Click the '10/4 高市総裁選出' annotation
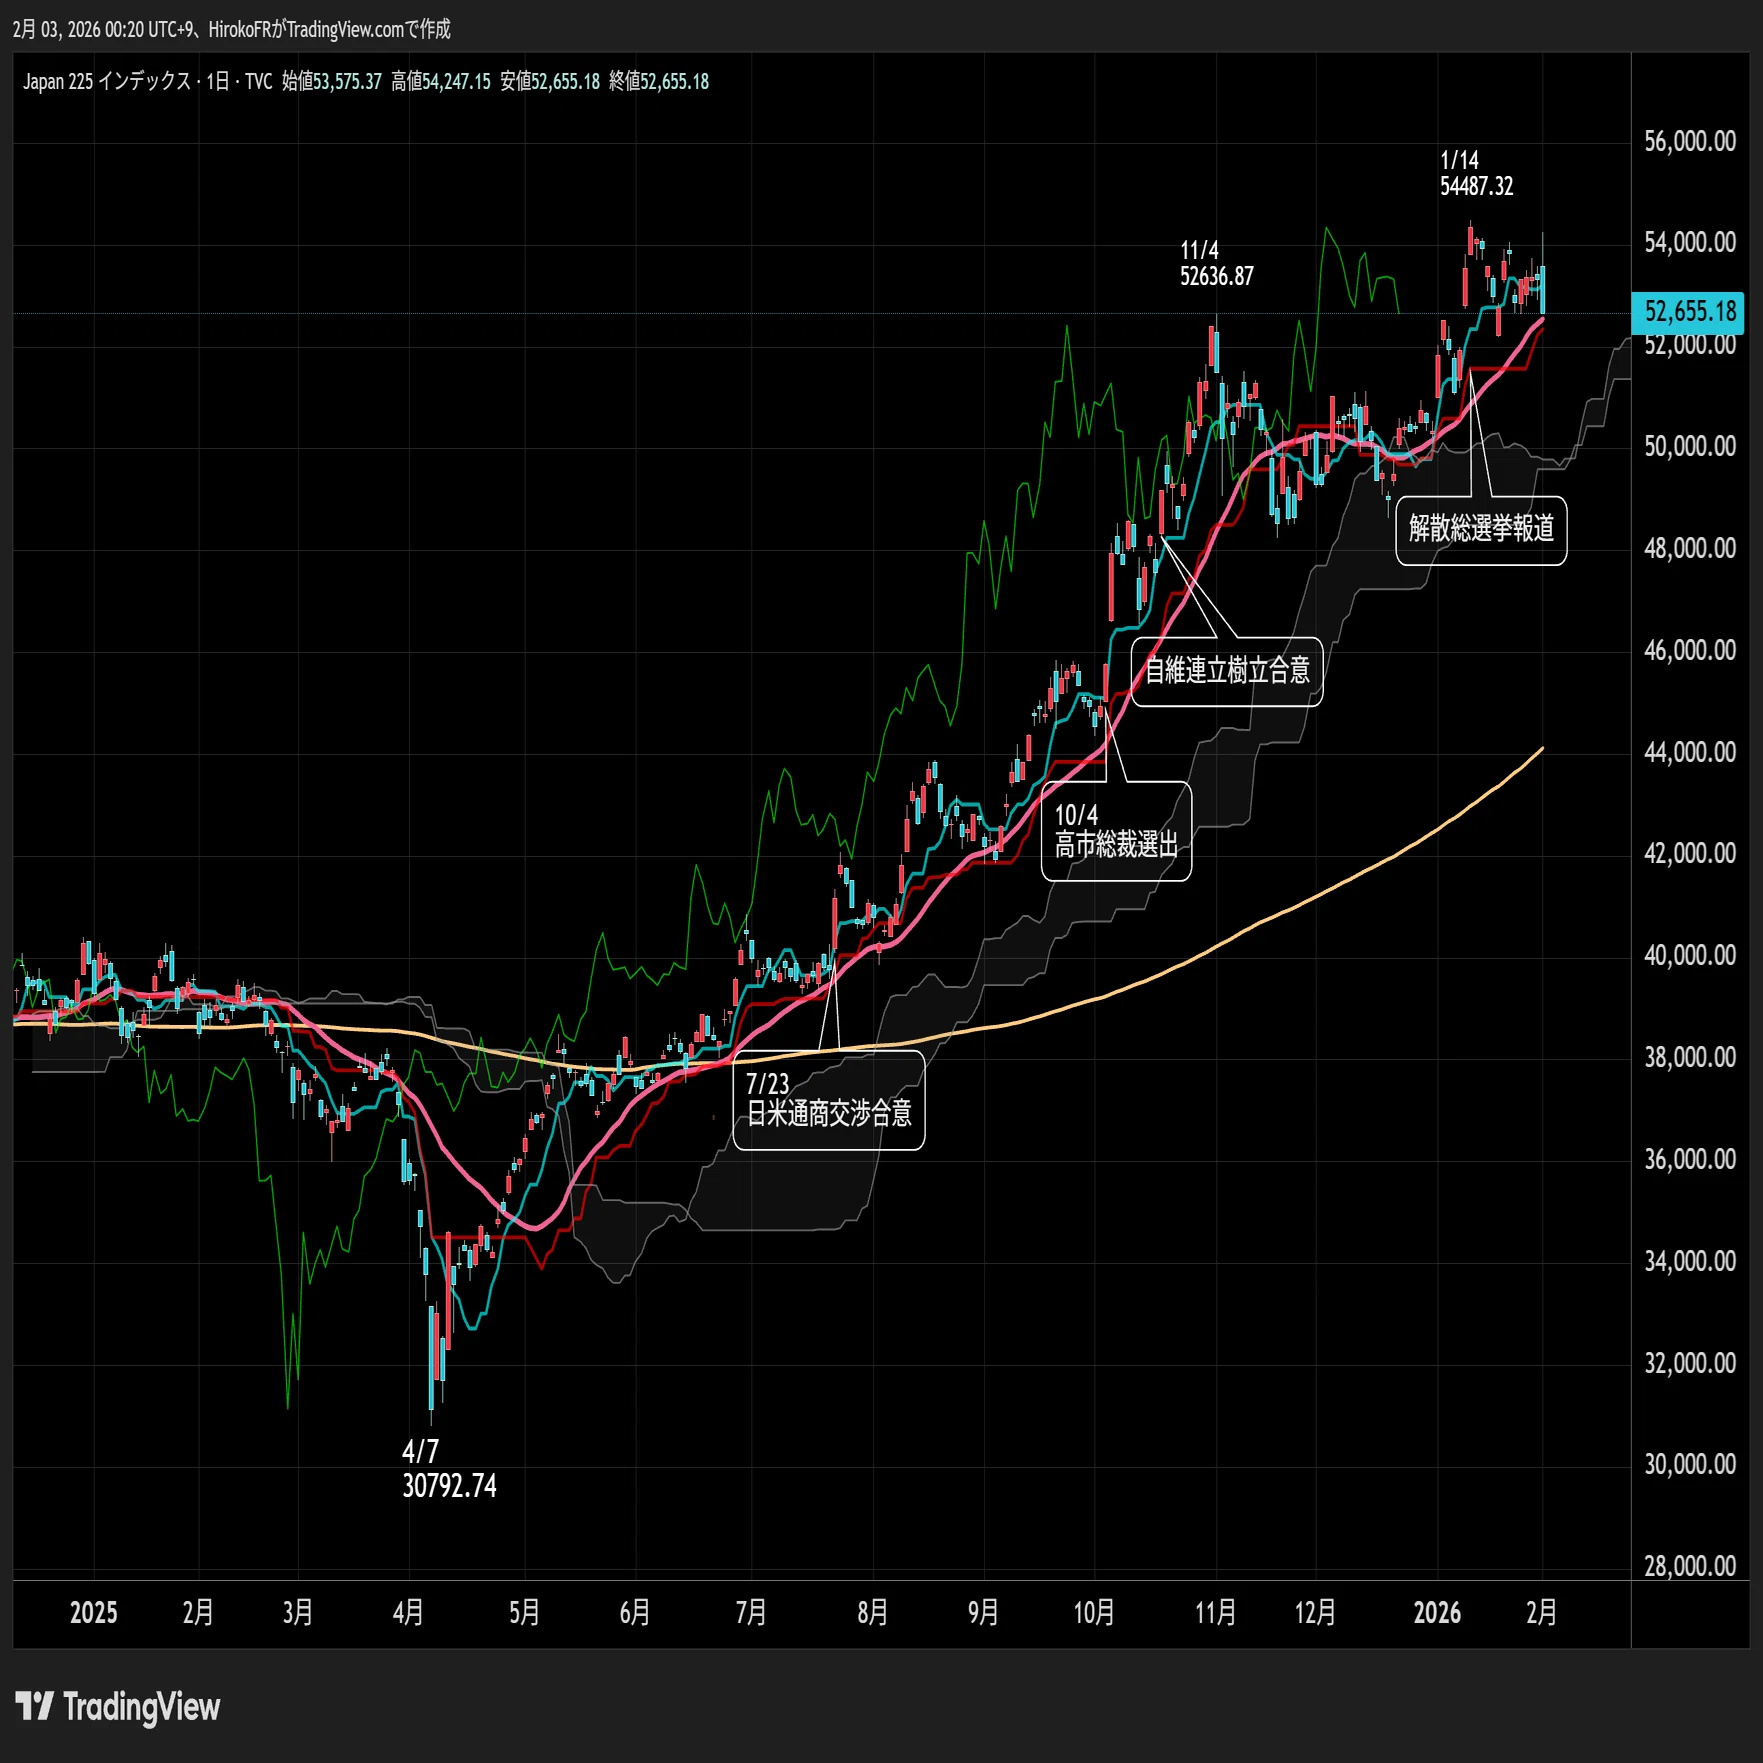Screen dimensions: 1763x1763 pos(1116,831)
